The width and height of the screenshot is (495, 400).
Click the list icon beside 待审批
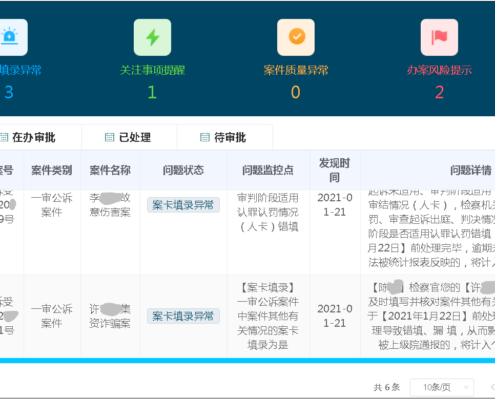click(205, 137)
